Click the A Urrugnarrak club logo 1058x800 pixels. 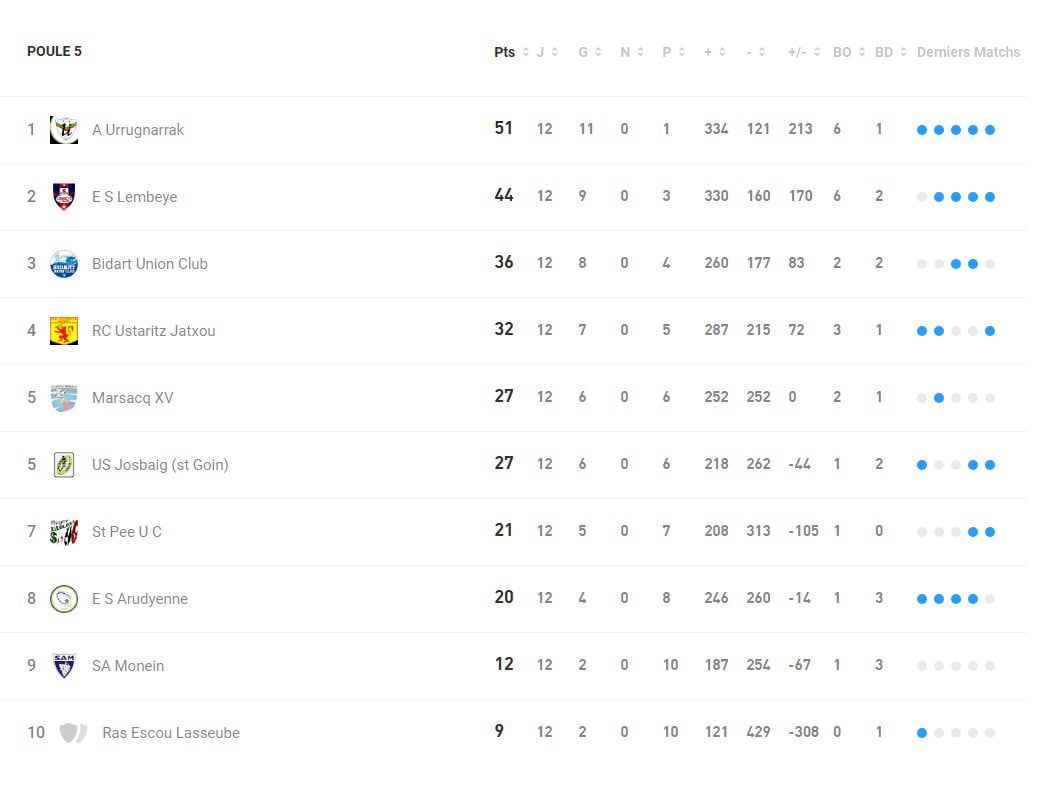(x=64, y=130)
